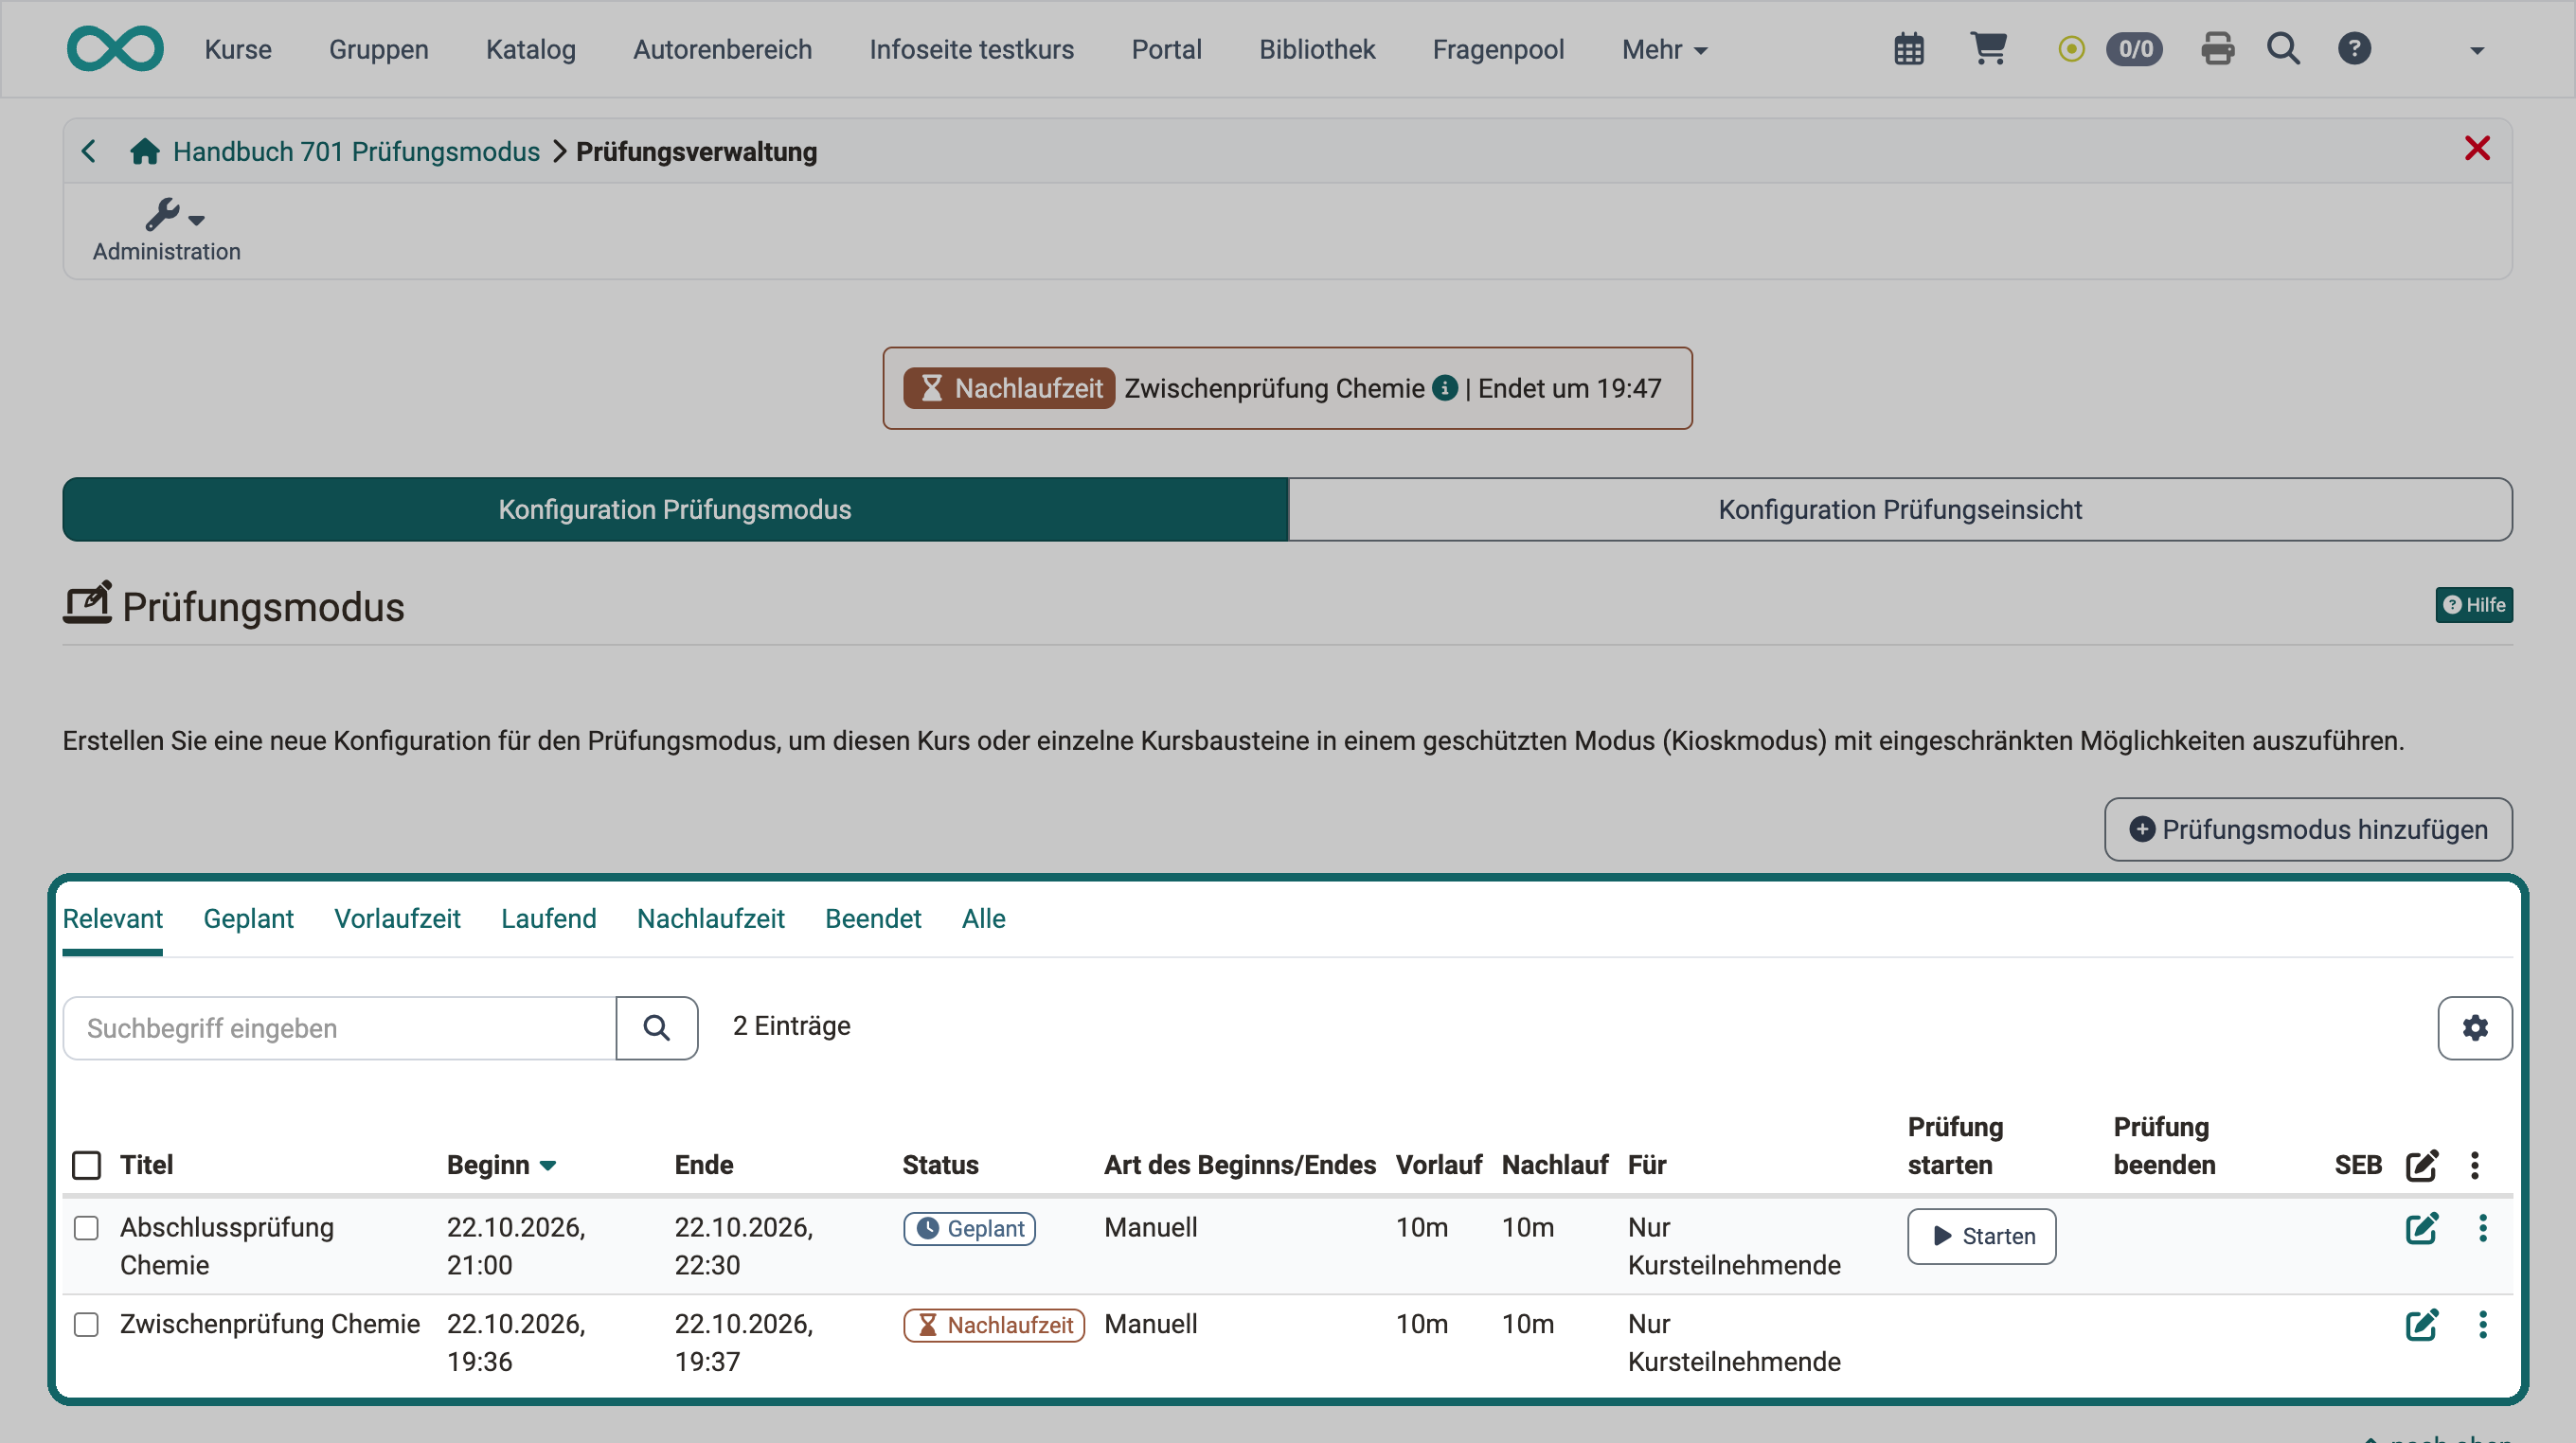This screenshot has width=2576, height=1443.
Task: Open the help question mark icon
Action: [2354, 48]
